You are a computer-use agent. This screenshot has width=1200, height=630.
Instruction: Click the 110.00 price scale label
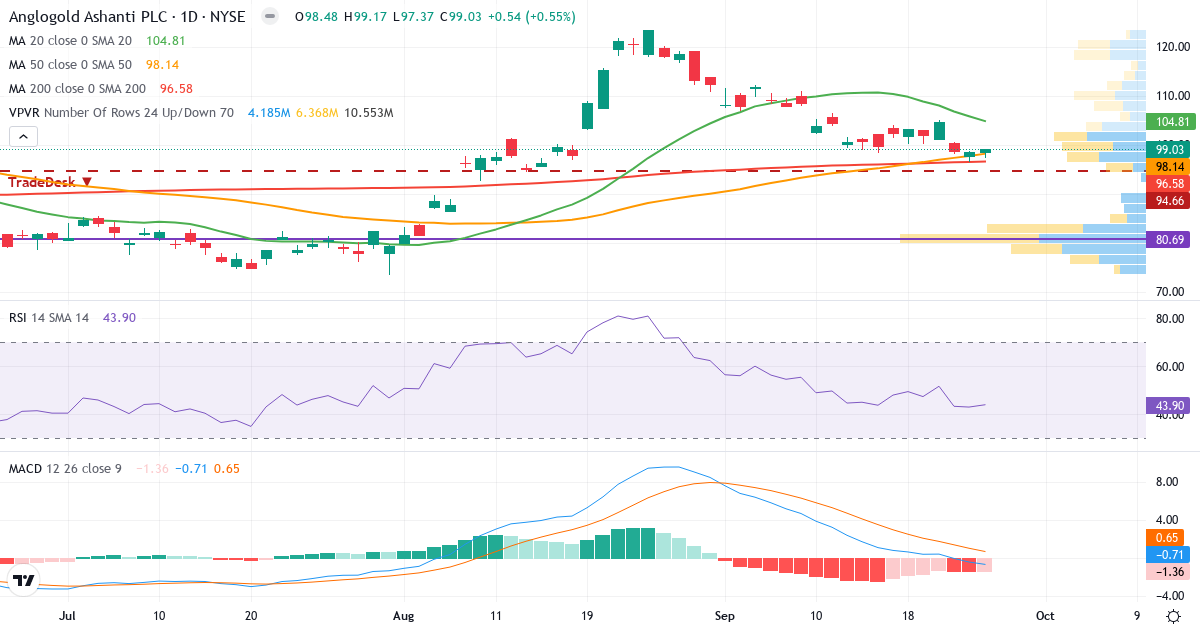coord(1171,96)
